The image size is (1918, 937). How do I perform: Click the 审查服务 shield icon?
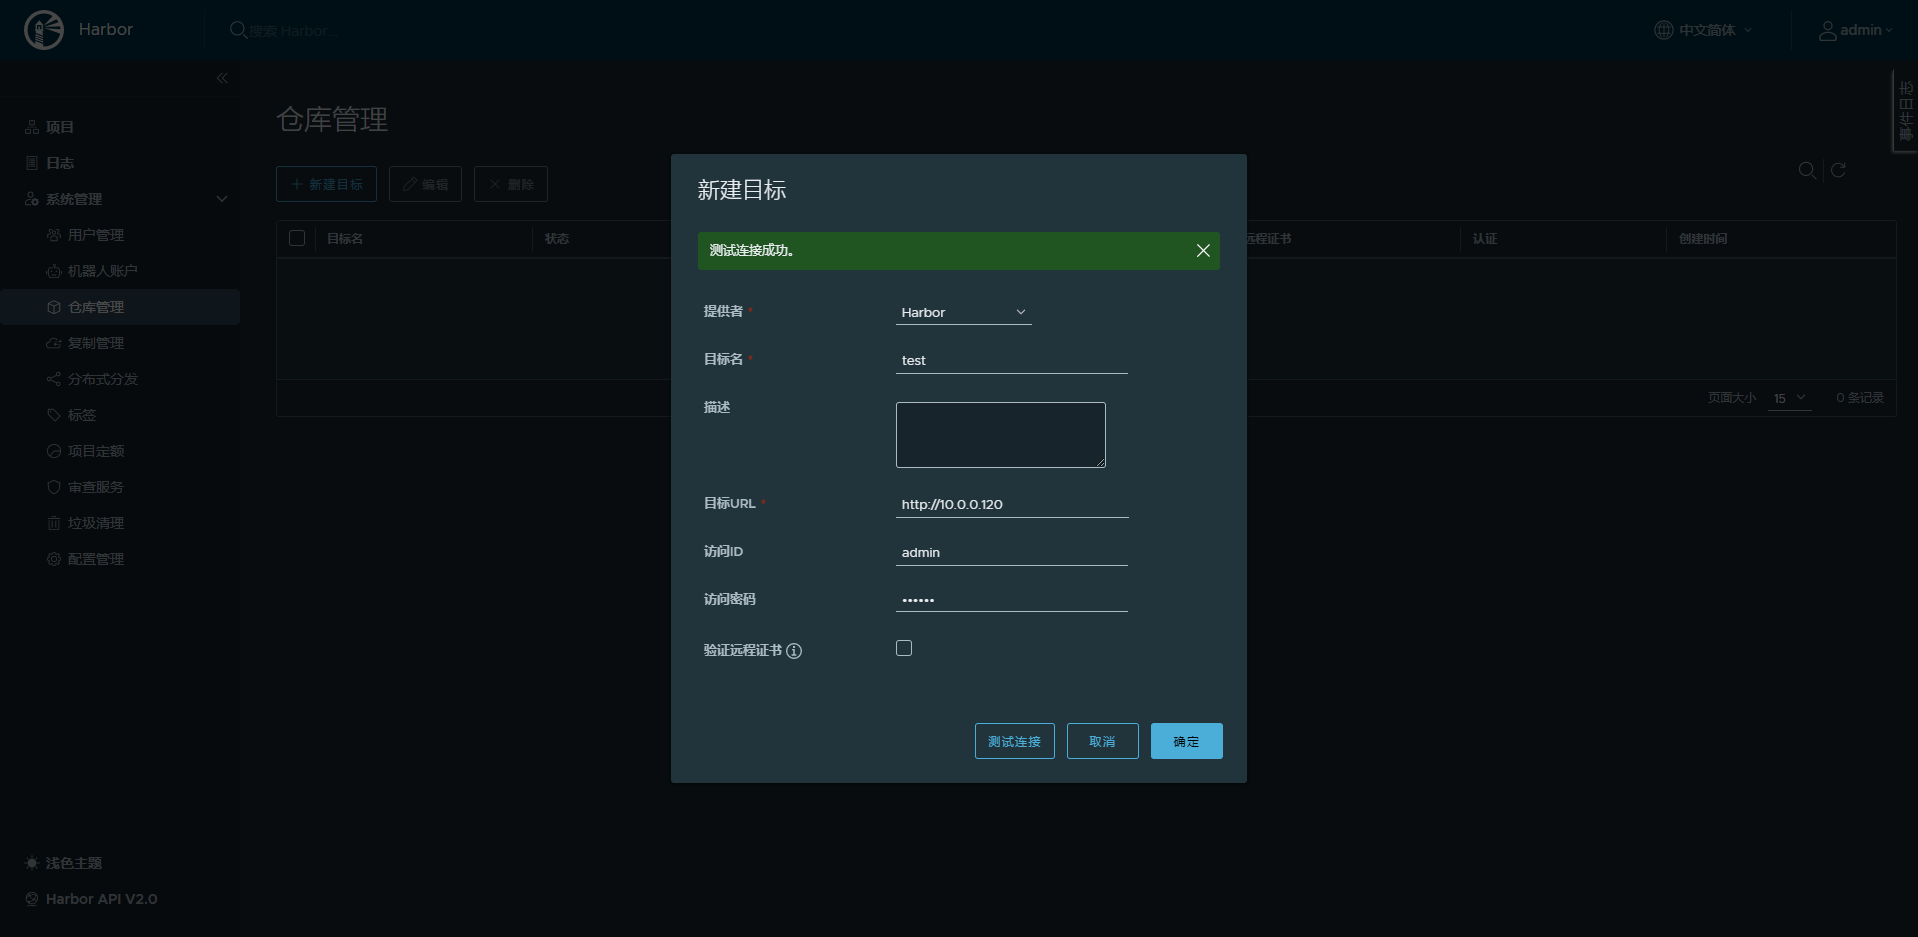[x=54, y=487]
